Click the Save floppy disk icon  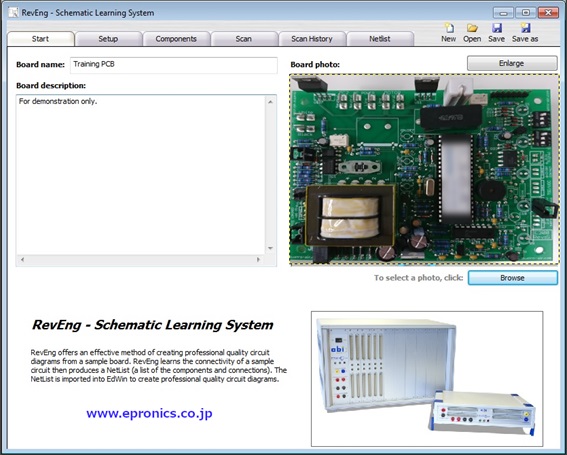(496, 28)
